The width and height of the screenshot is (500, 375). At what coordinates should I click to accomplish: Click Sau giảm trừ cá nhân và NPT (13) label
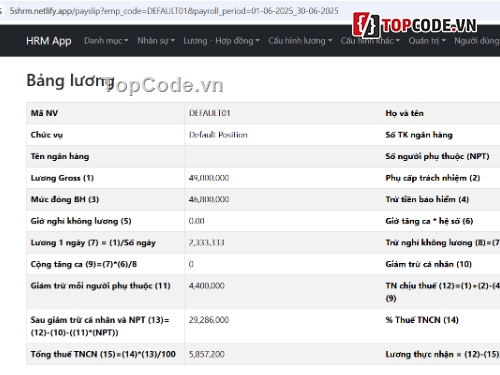(x=100, y=326)
